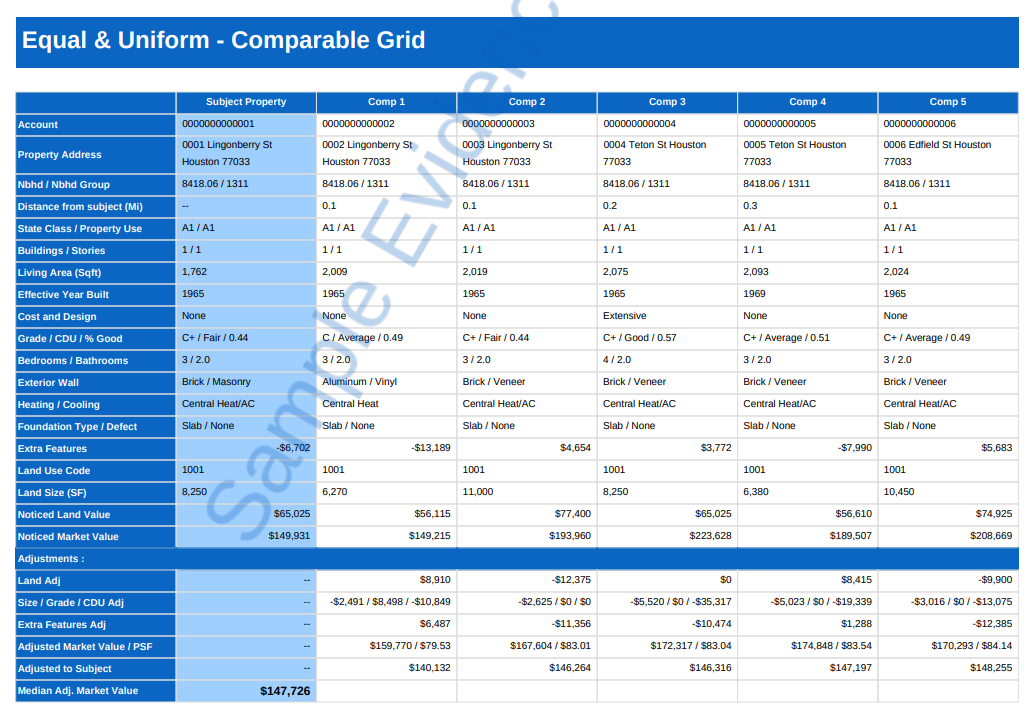
Task: Click the 'Effective Year Built' label
Action: pyautogui.click(x=63, y=295)
